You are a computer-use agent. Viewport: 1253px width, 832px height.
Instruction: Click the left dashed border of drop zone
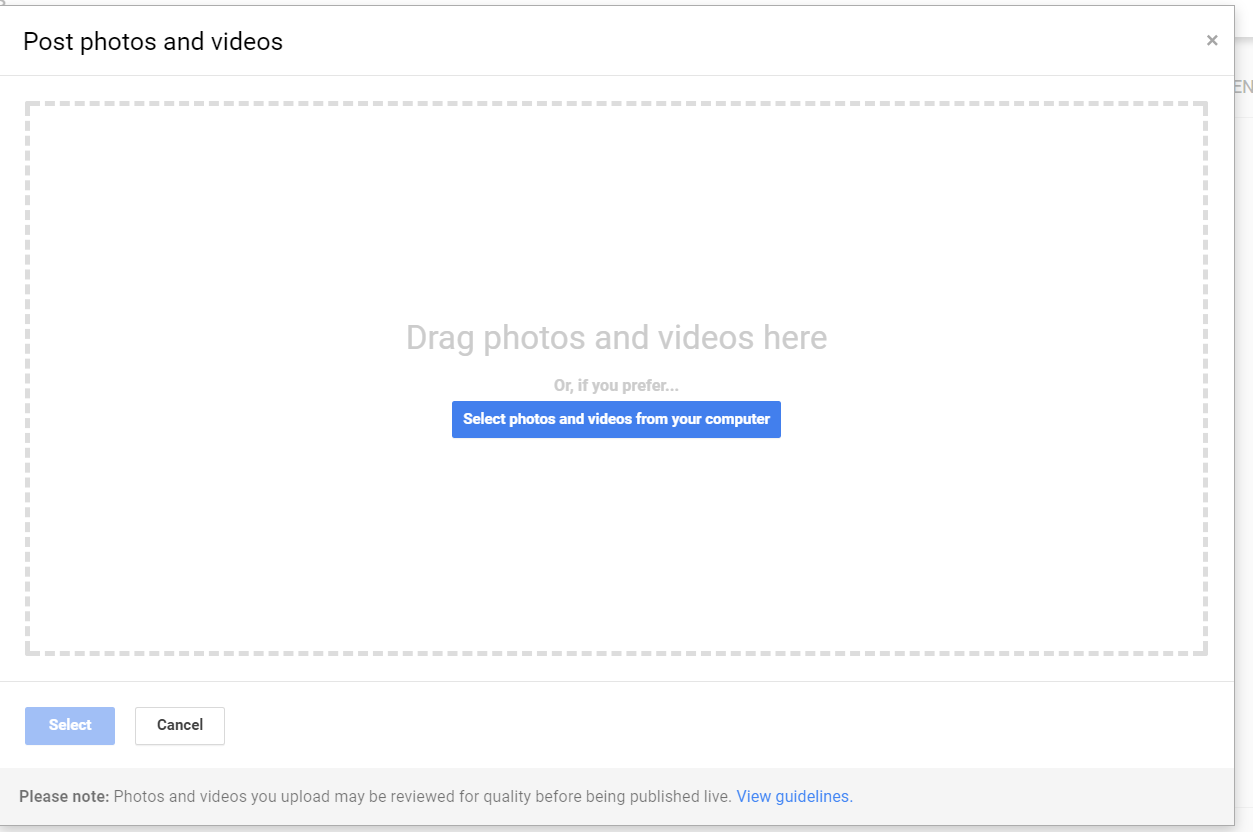pyautogui.click(x=28, y=378)
